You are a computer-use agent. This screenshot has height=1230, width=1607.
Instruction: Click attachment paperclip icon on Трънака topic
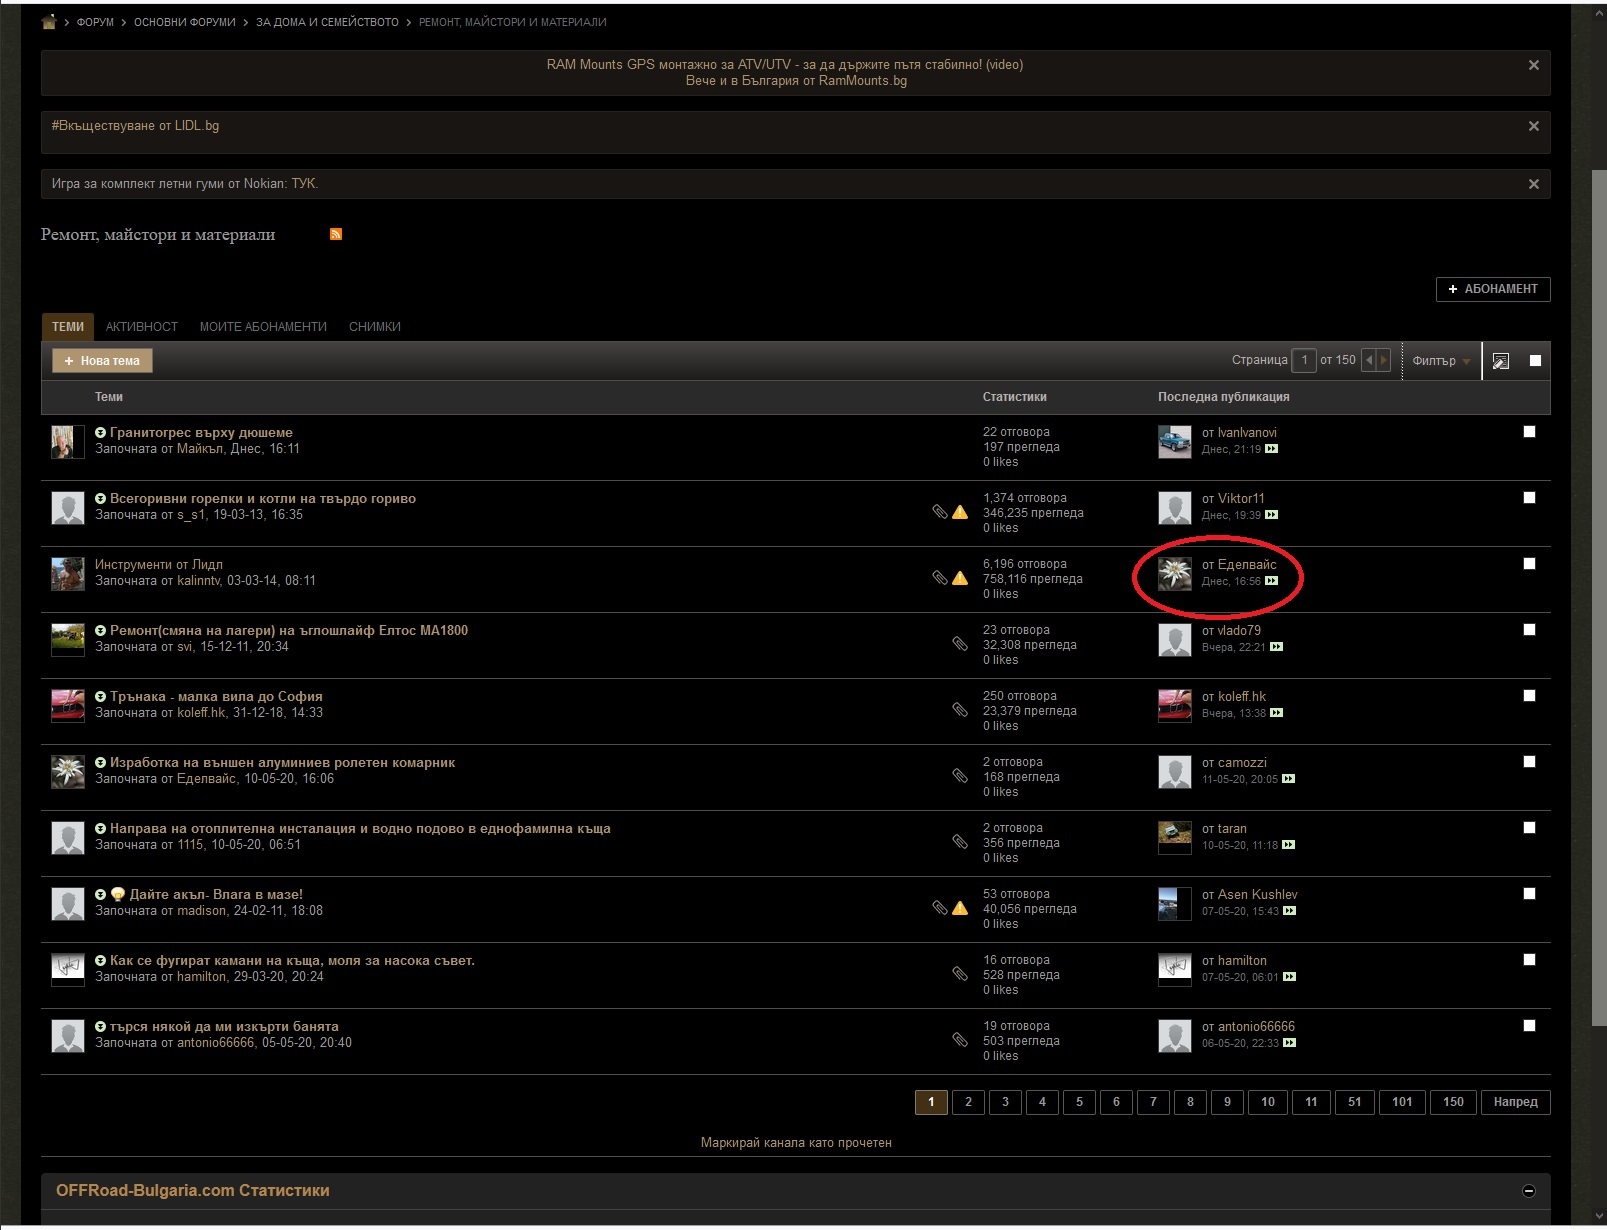(959, 710)
